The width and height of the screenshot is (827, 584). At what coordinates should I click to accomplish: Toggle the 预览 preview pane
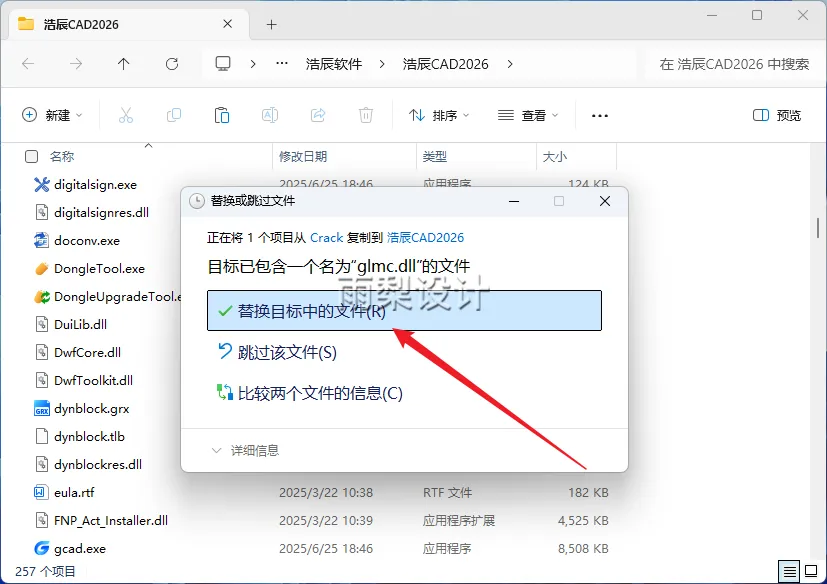click(x=776, y=115)
